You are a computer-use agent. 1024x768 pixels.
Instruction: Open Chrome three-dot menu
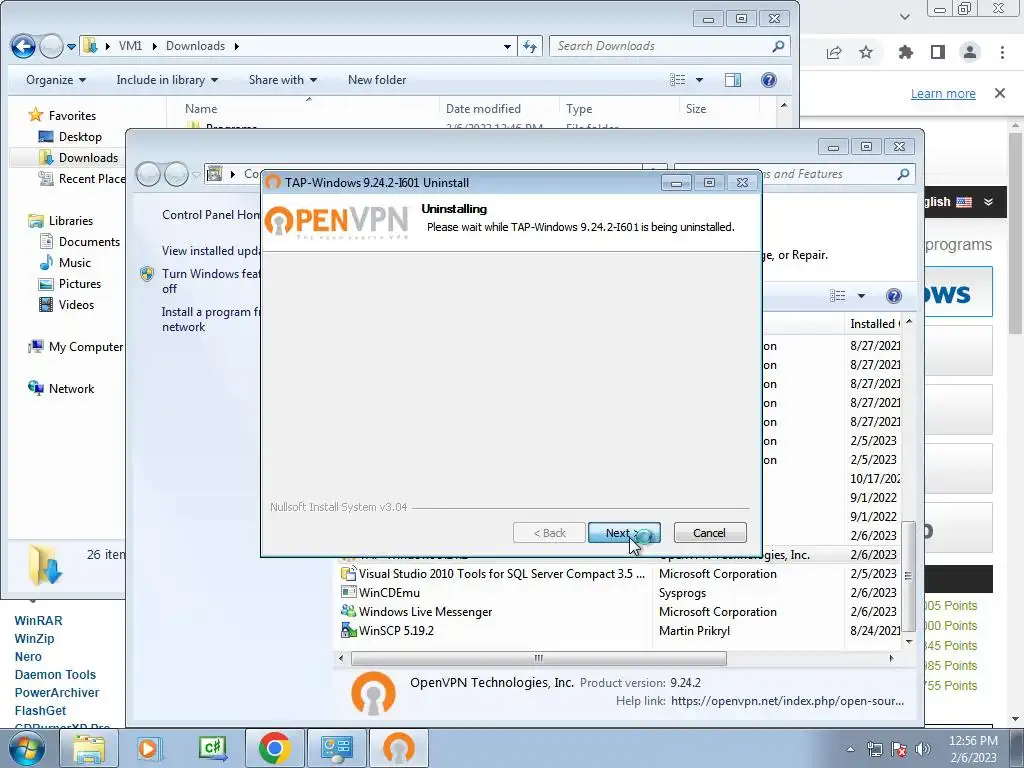pyautogui.click(x=1002, y=52)
